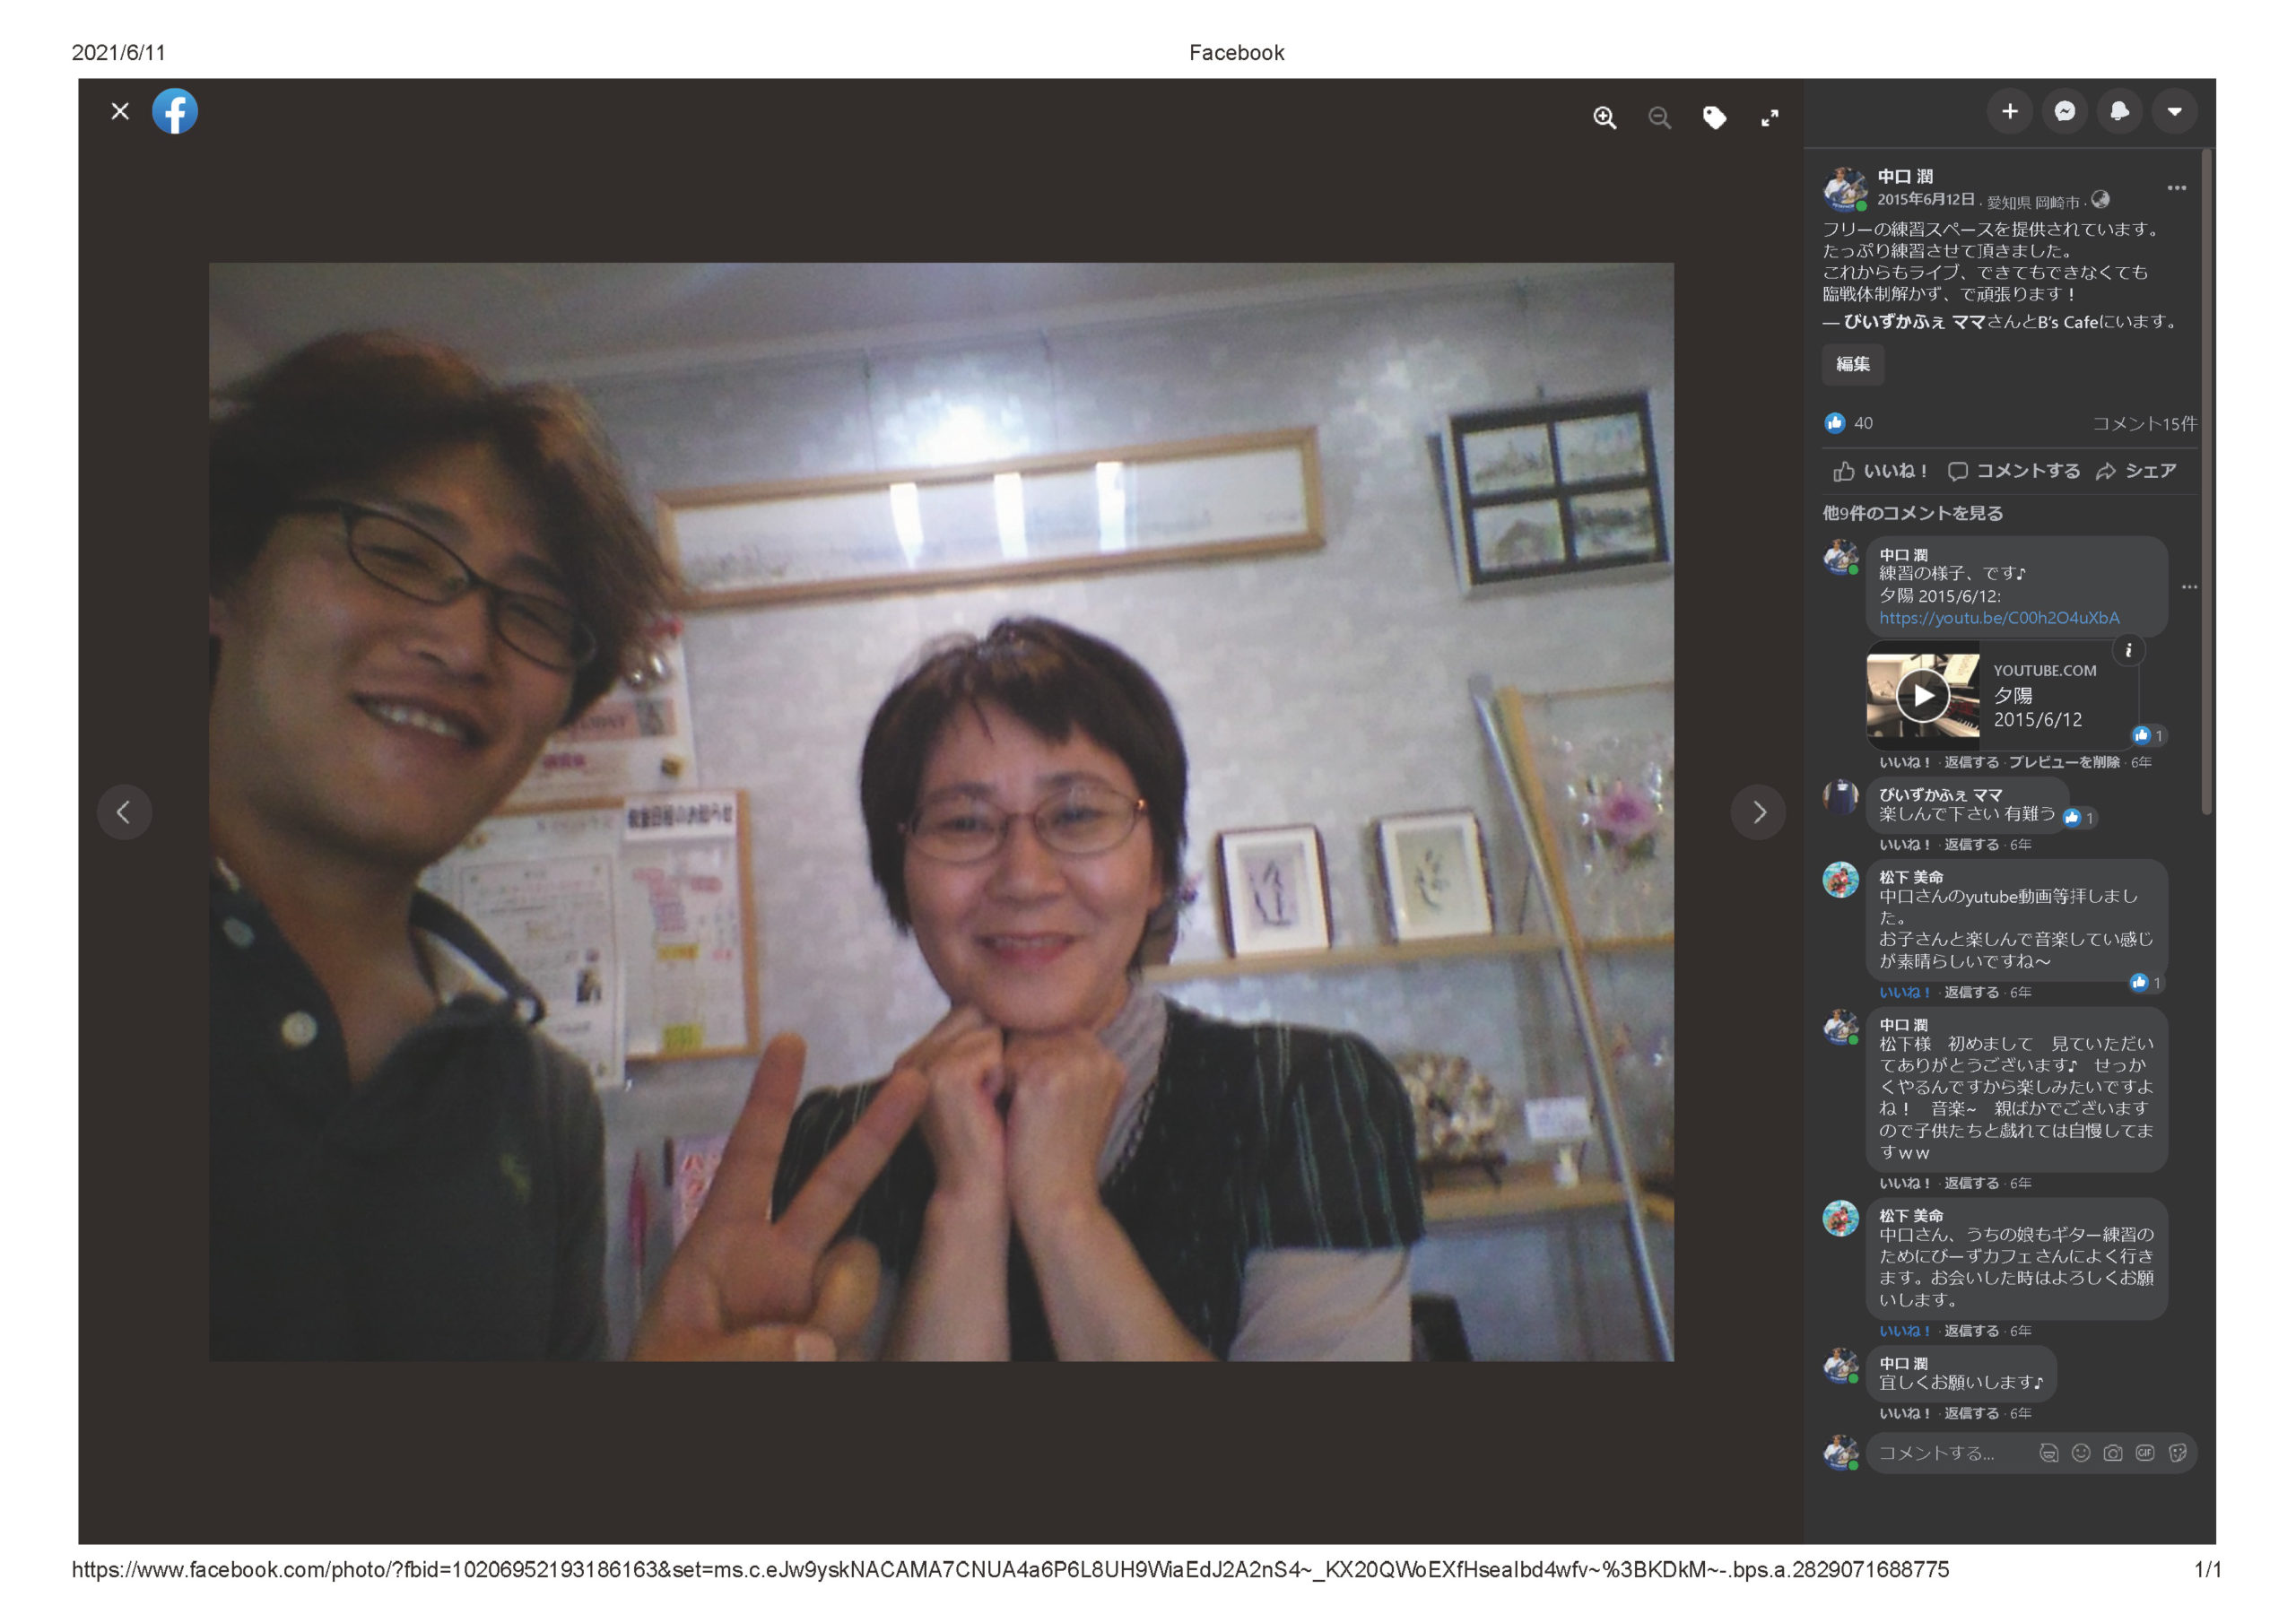
Task: Like びいずかふぇ ママ's comment
Action: click(x=1903, y=845)
